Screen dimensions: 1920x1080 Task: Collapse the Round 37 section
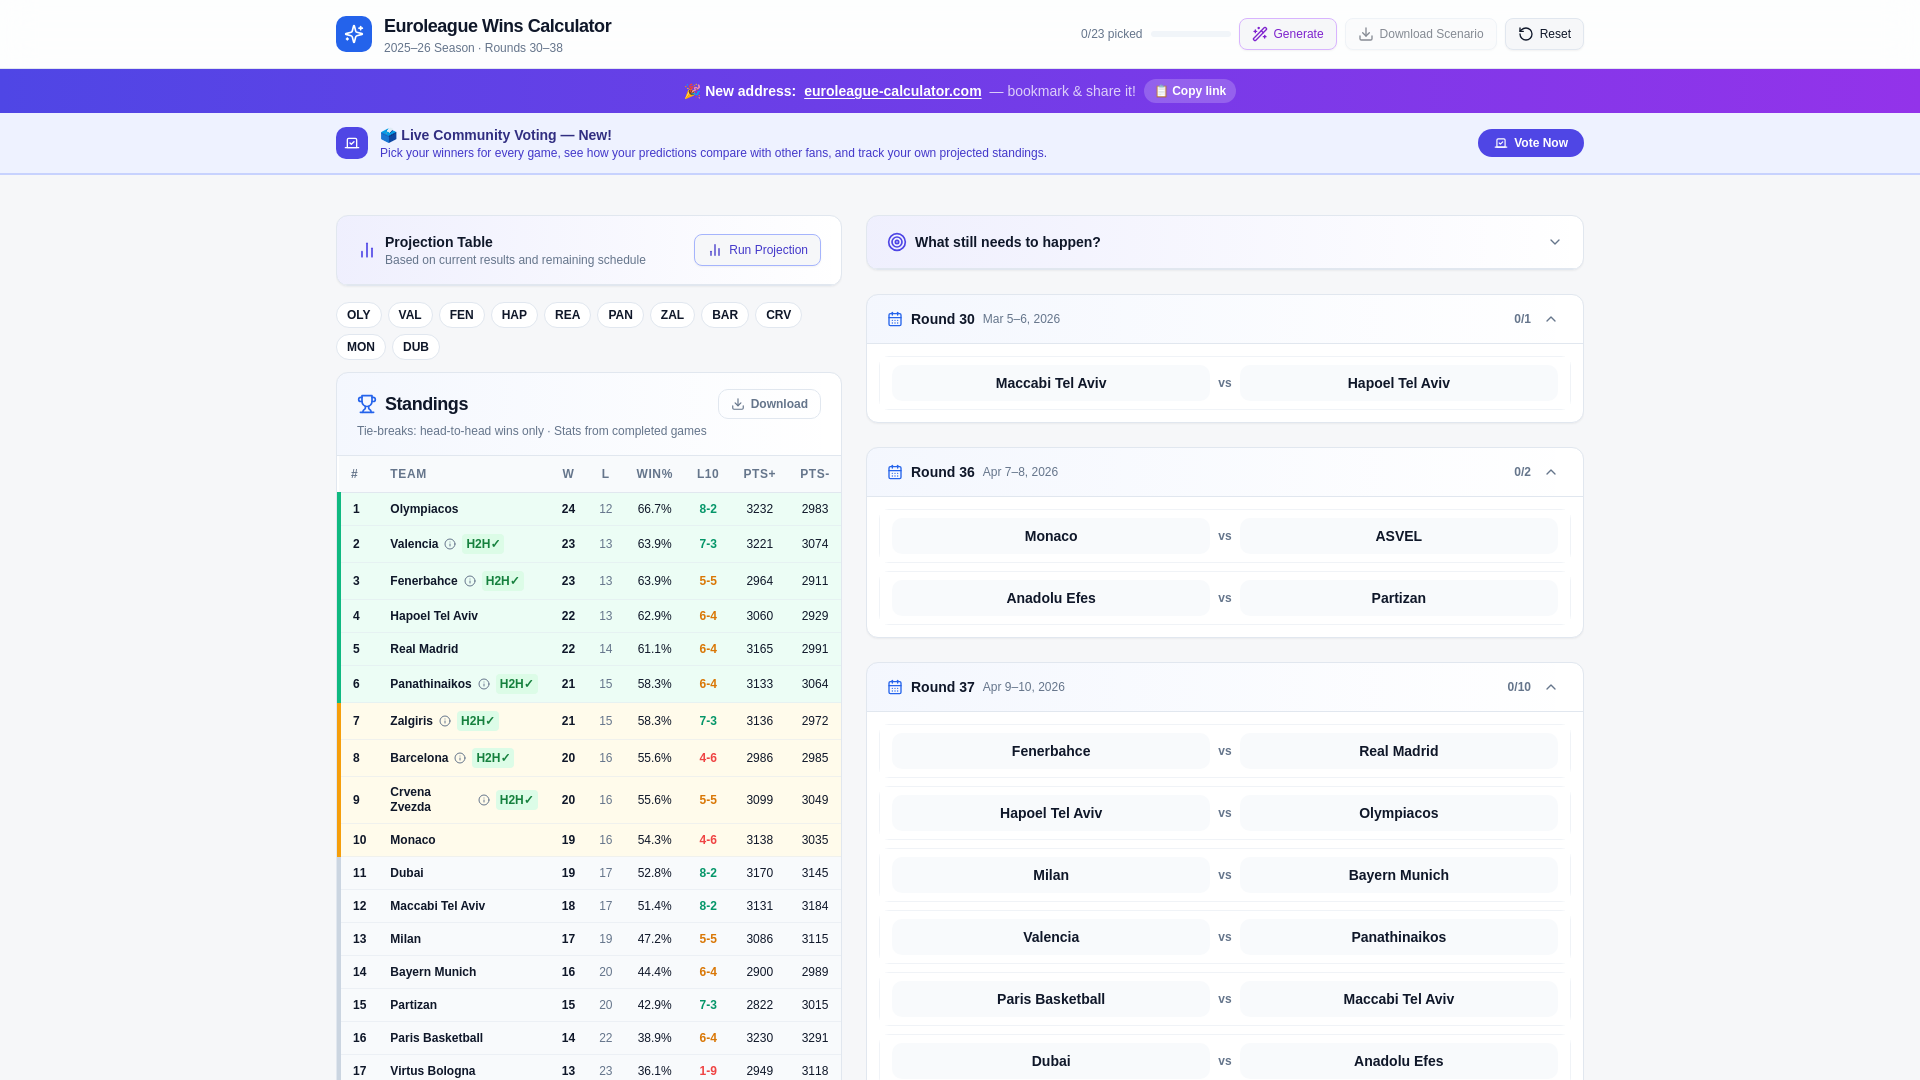click(1551, 687)
